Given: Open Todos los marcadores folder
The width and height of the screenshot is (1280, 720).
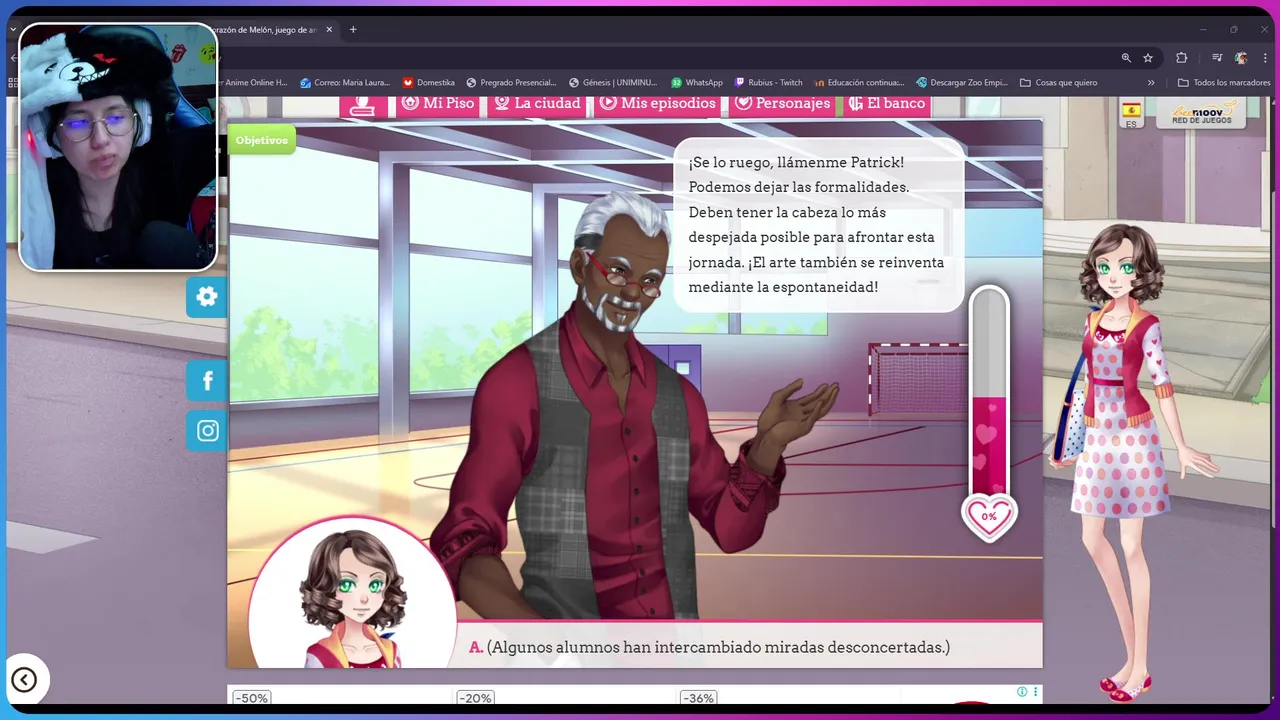Looking at the screenshot, I should [x=1224, y=83].
